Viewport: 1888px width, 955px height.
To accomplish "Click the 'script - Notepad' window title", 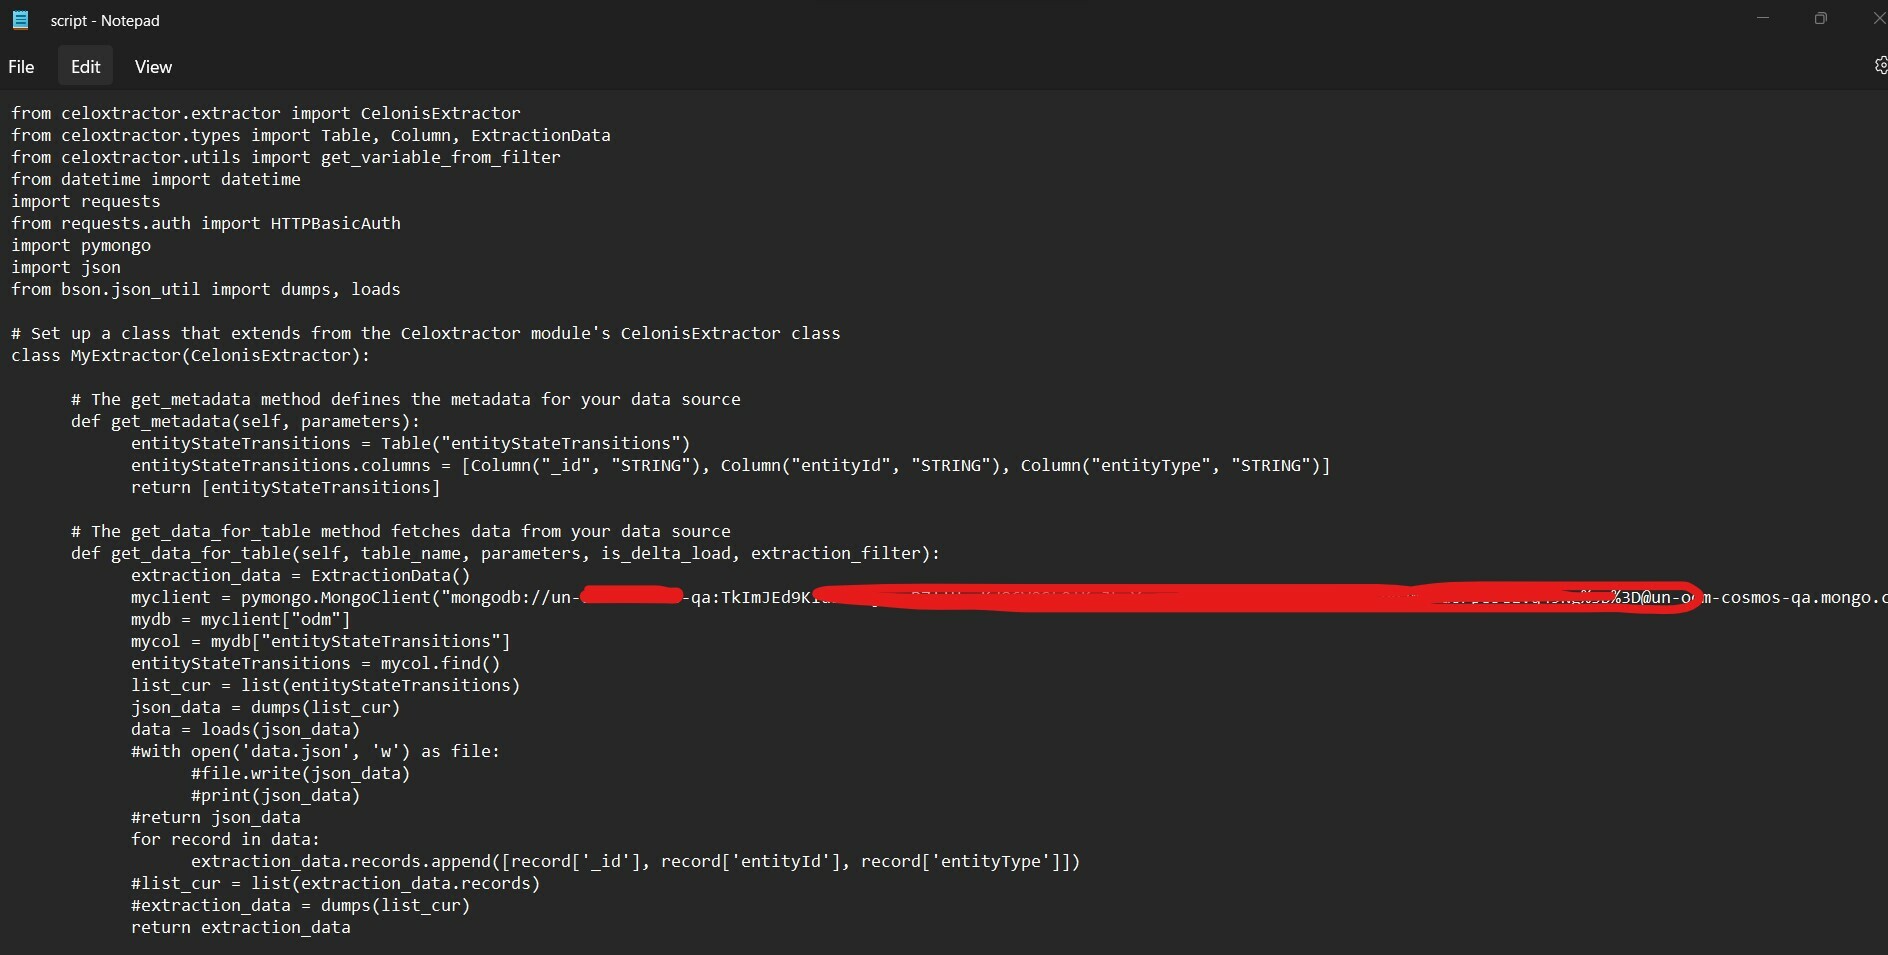I will point(105,20).
